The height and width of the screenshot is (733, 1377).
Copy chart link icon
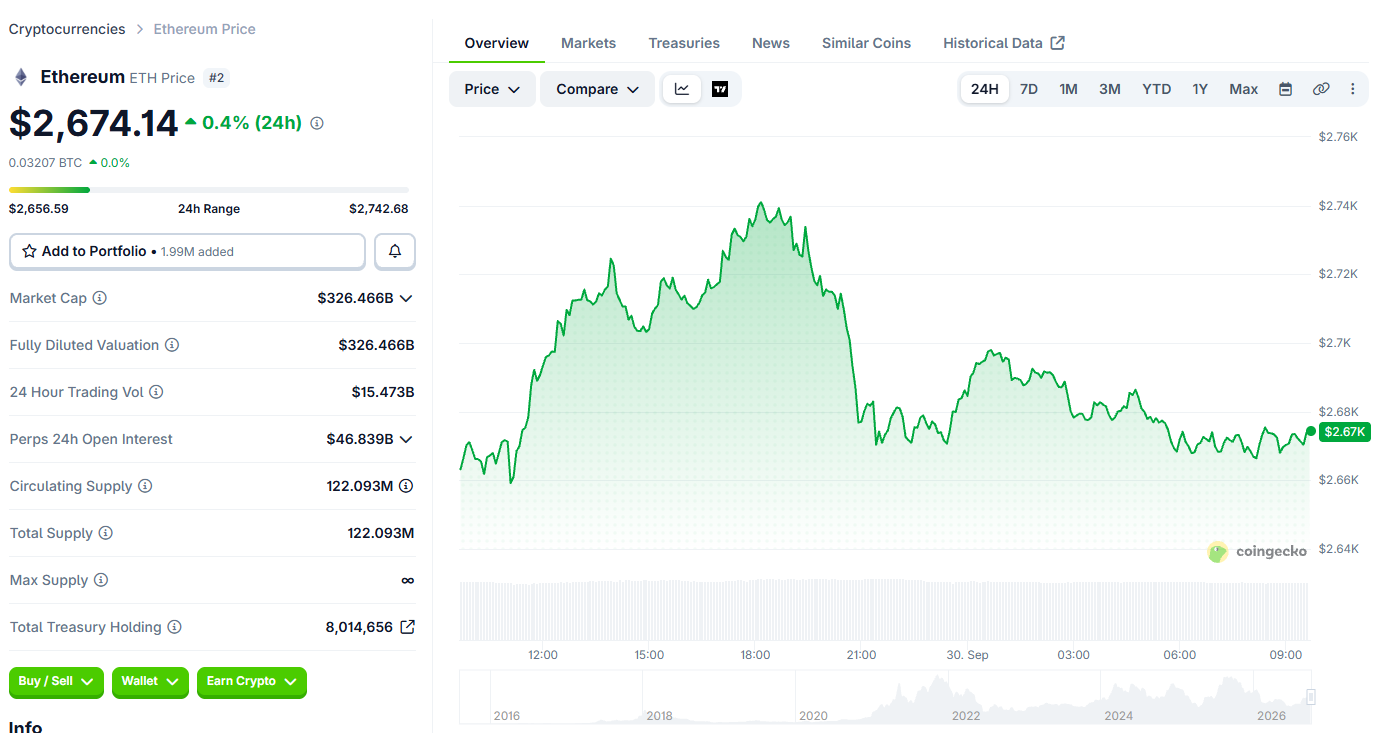pyautogui.click(x=1321, y=89)
